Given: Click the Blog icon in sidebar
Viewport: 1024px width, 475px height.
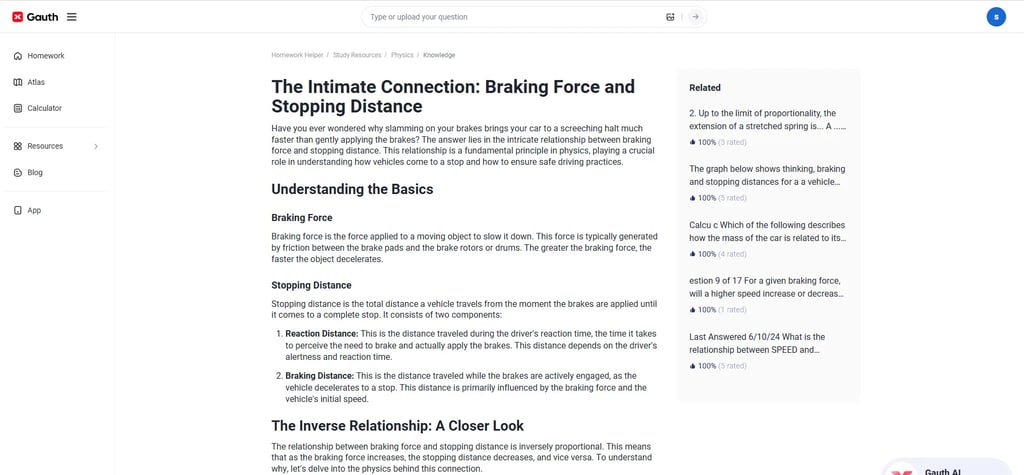Looking at the screenshot, I should pyautogui.click(x=18, y=172).
